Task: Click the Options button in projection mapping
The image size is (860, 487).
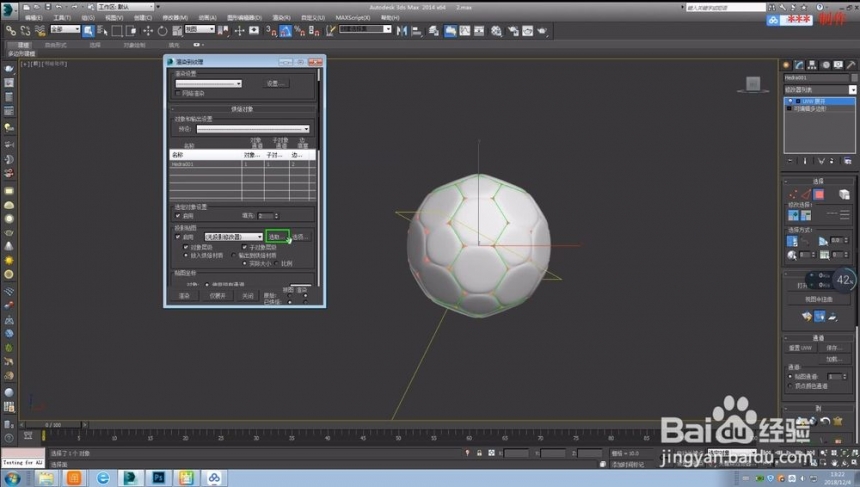Action: [x=300, y=237]
